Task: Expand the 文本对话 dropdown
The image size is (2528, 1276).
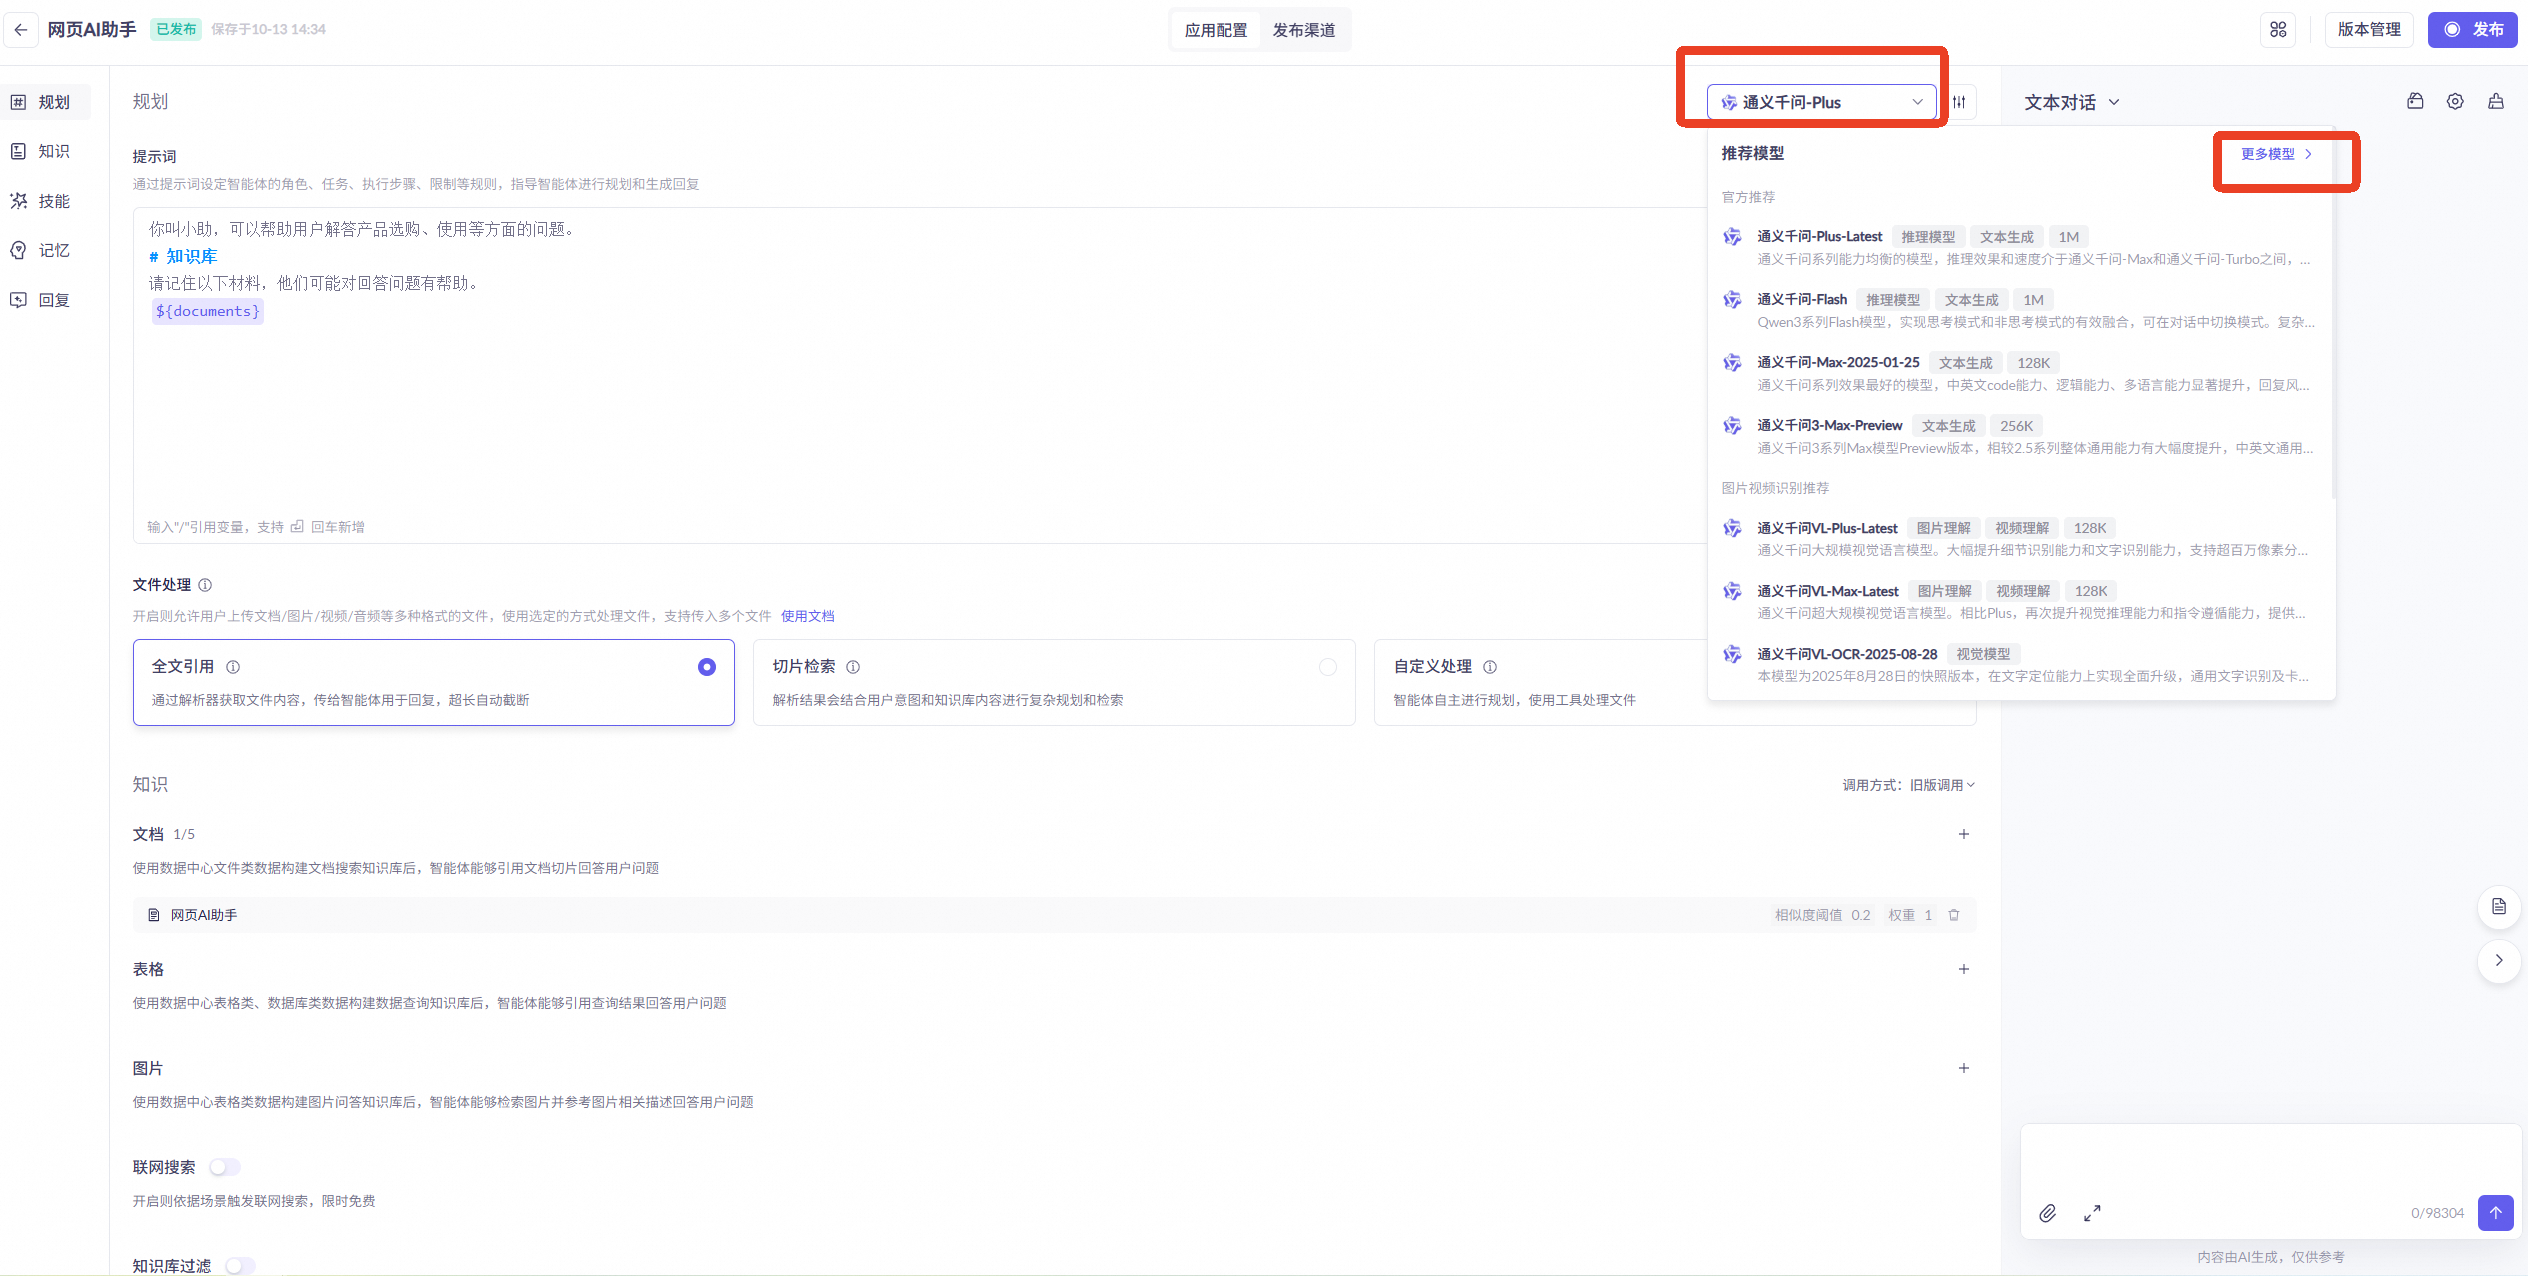Action: (2071, 102)
